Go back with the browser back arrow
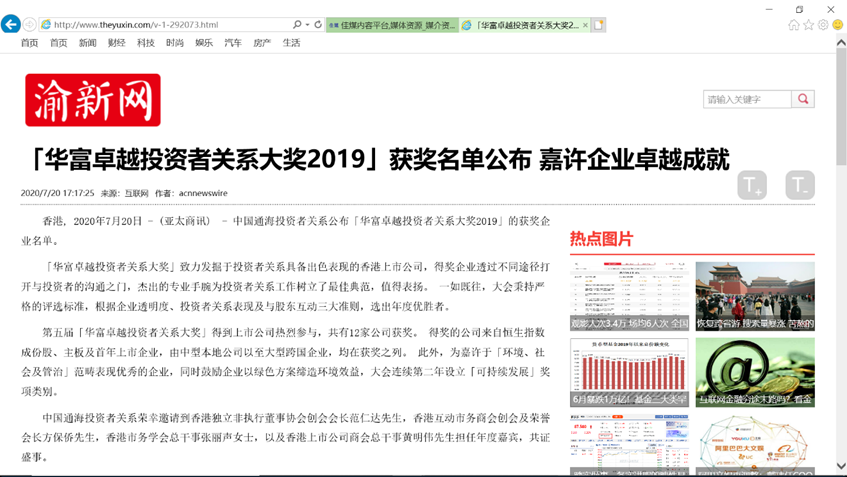The image size is (847, 477). (x=11, y=24)
